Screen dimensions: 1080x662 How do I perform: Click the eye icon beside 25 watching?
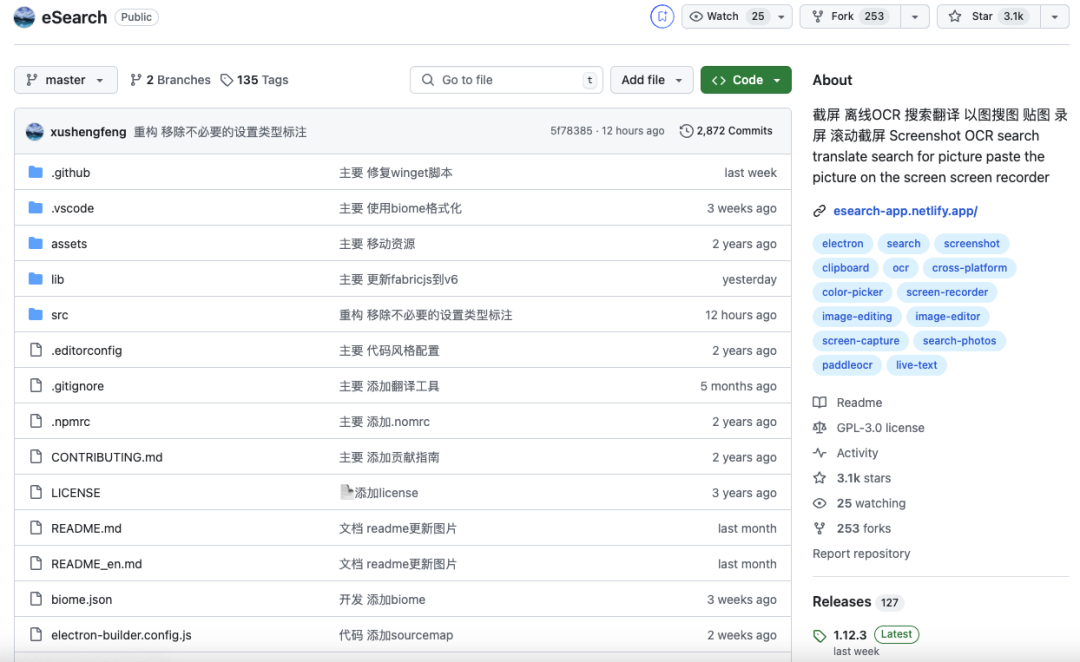pyautogui.click(x=820, y=504)
